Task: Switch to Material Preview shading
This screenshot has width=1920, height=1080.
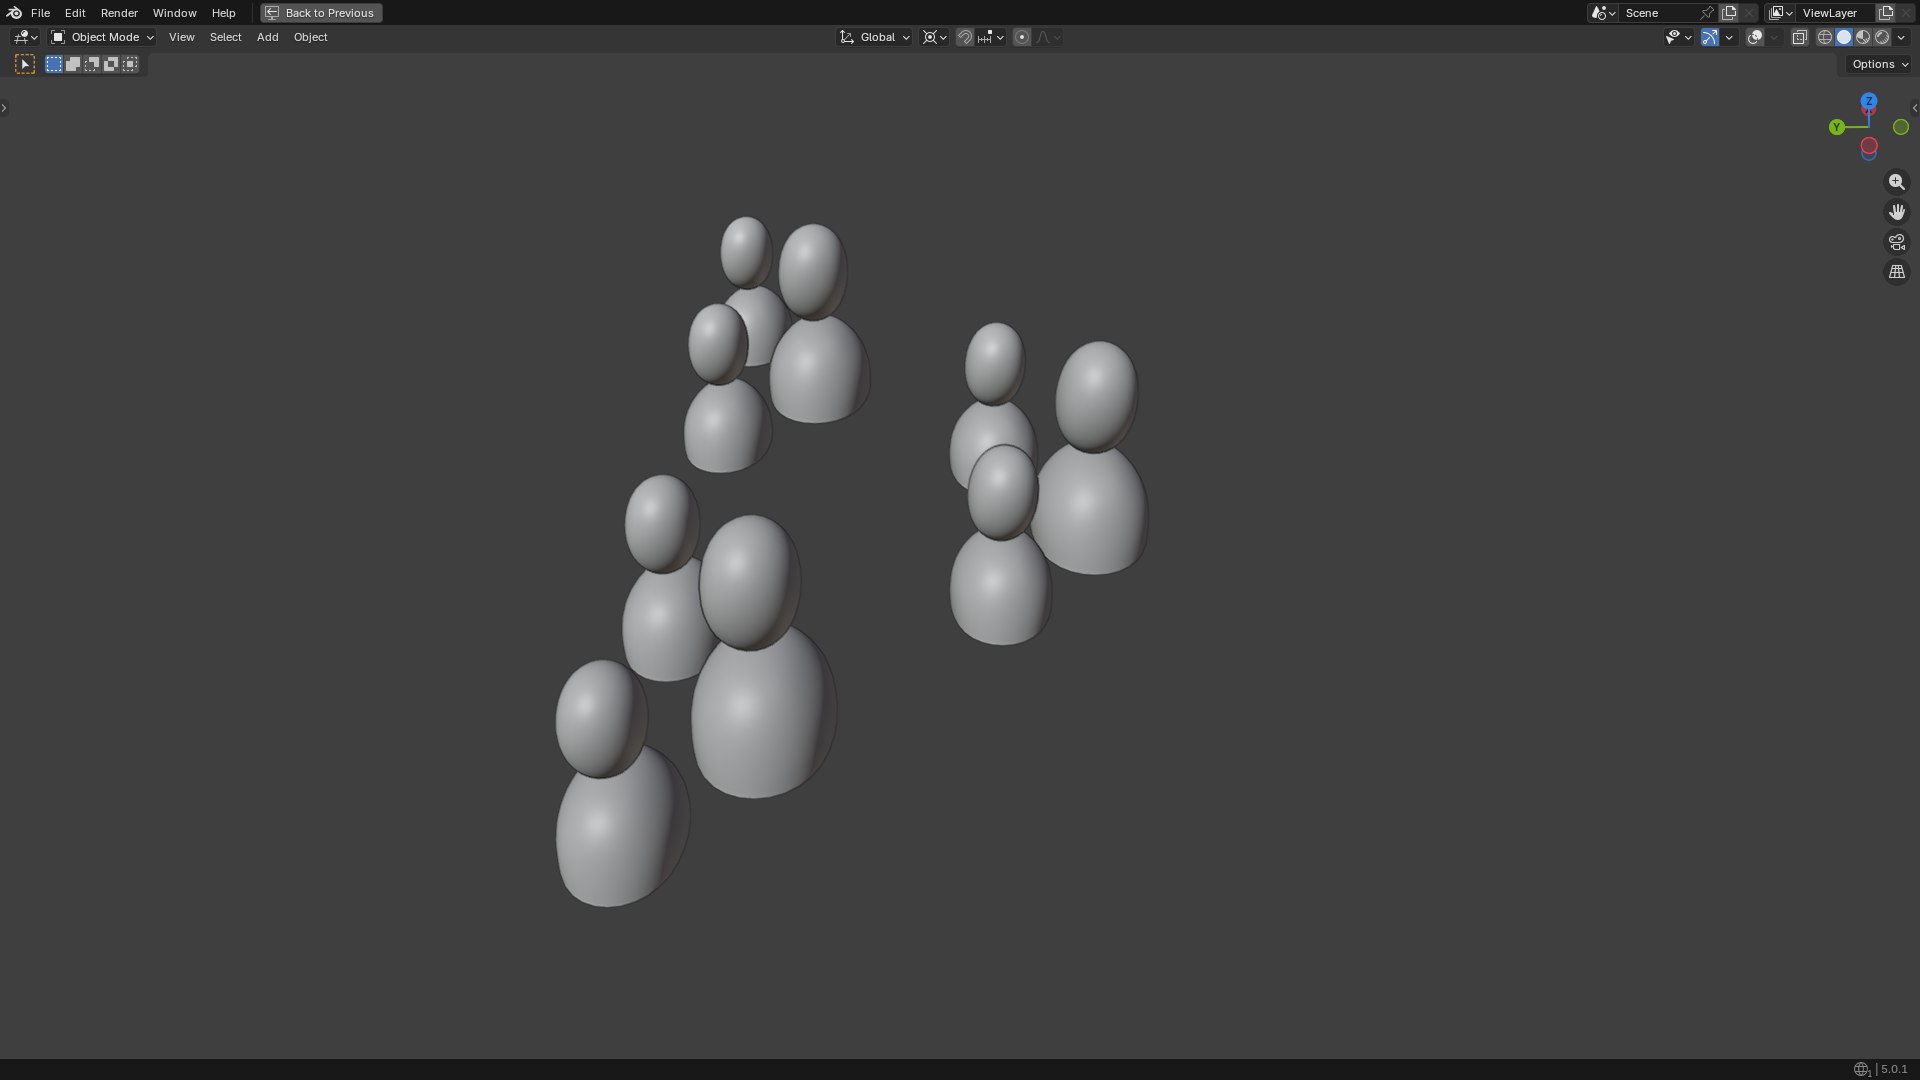Action: point(1863,37)
